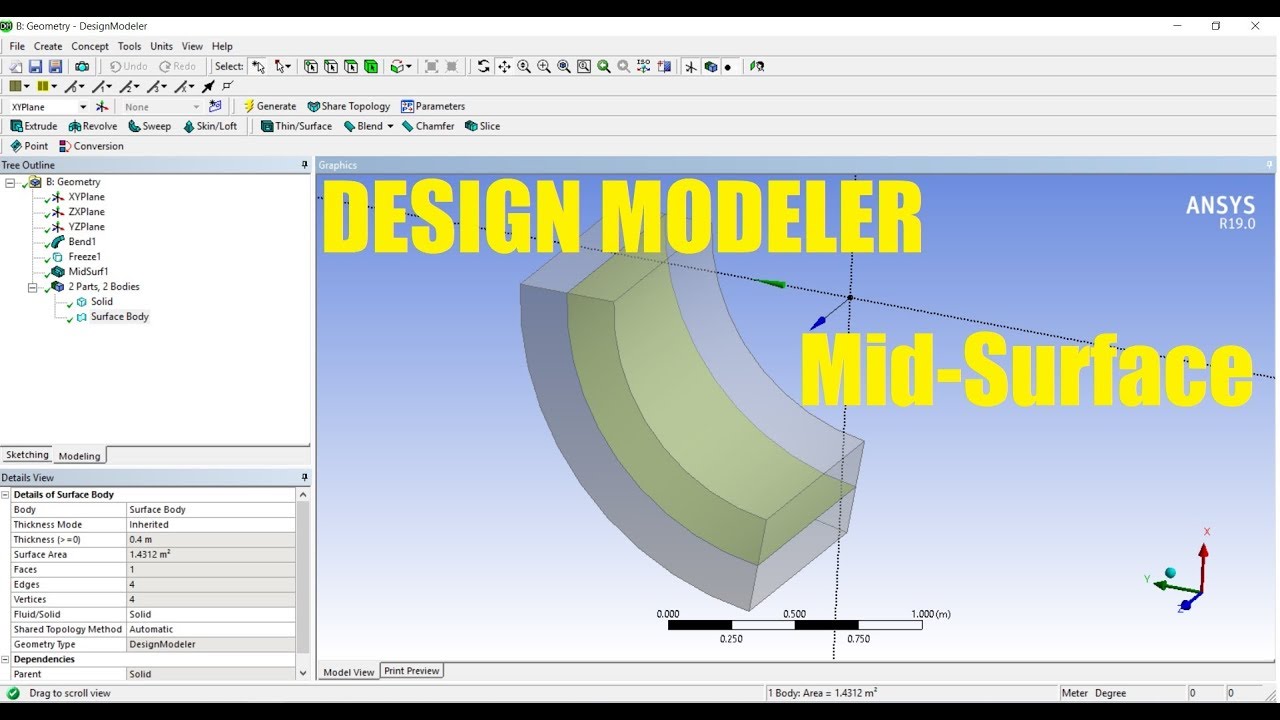The image size is (1280, 720).
Task: Open the File menu
Action: (17, 46)
